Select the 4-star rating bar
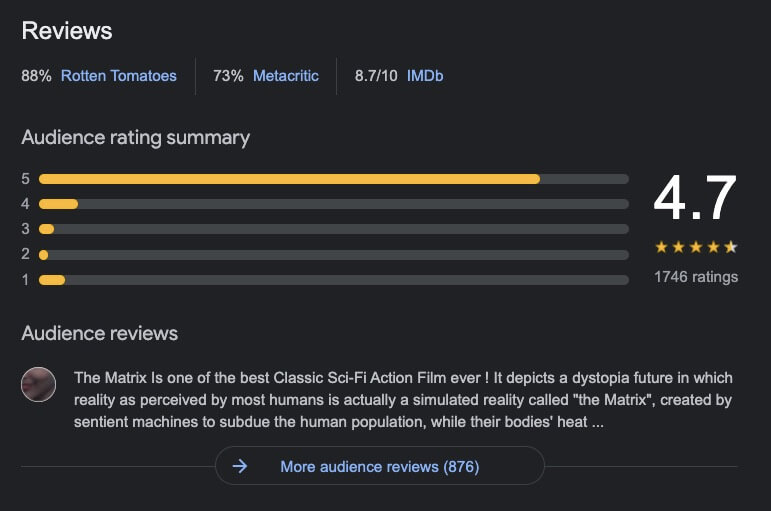The height and width of the screenshot is (511, 771). 334,204
